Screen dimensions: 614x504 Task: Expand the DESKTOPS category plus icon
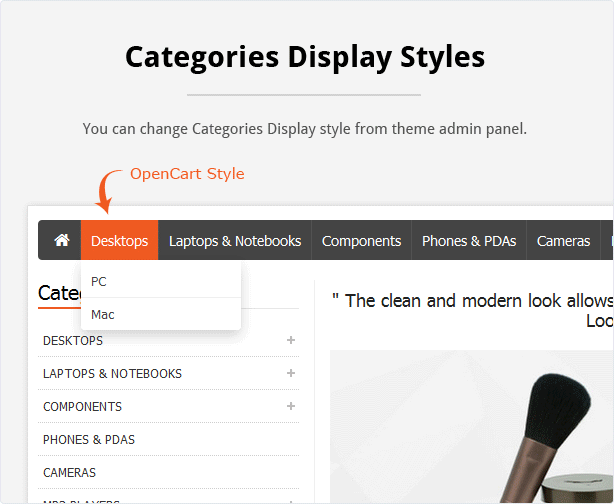click(x=291, y=340)
